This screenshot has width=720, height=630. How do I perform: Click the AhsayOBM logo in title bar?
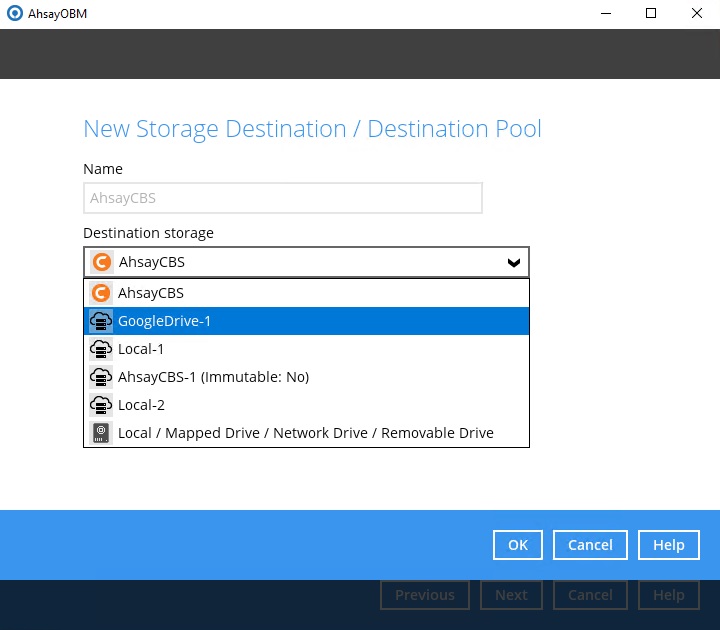click(x=15, y=13)
